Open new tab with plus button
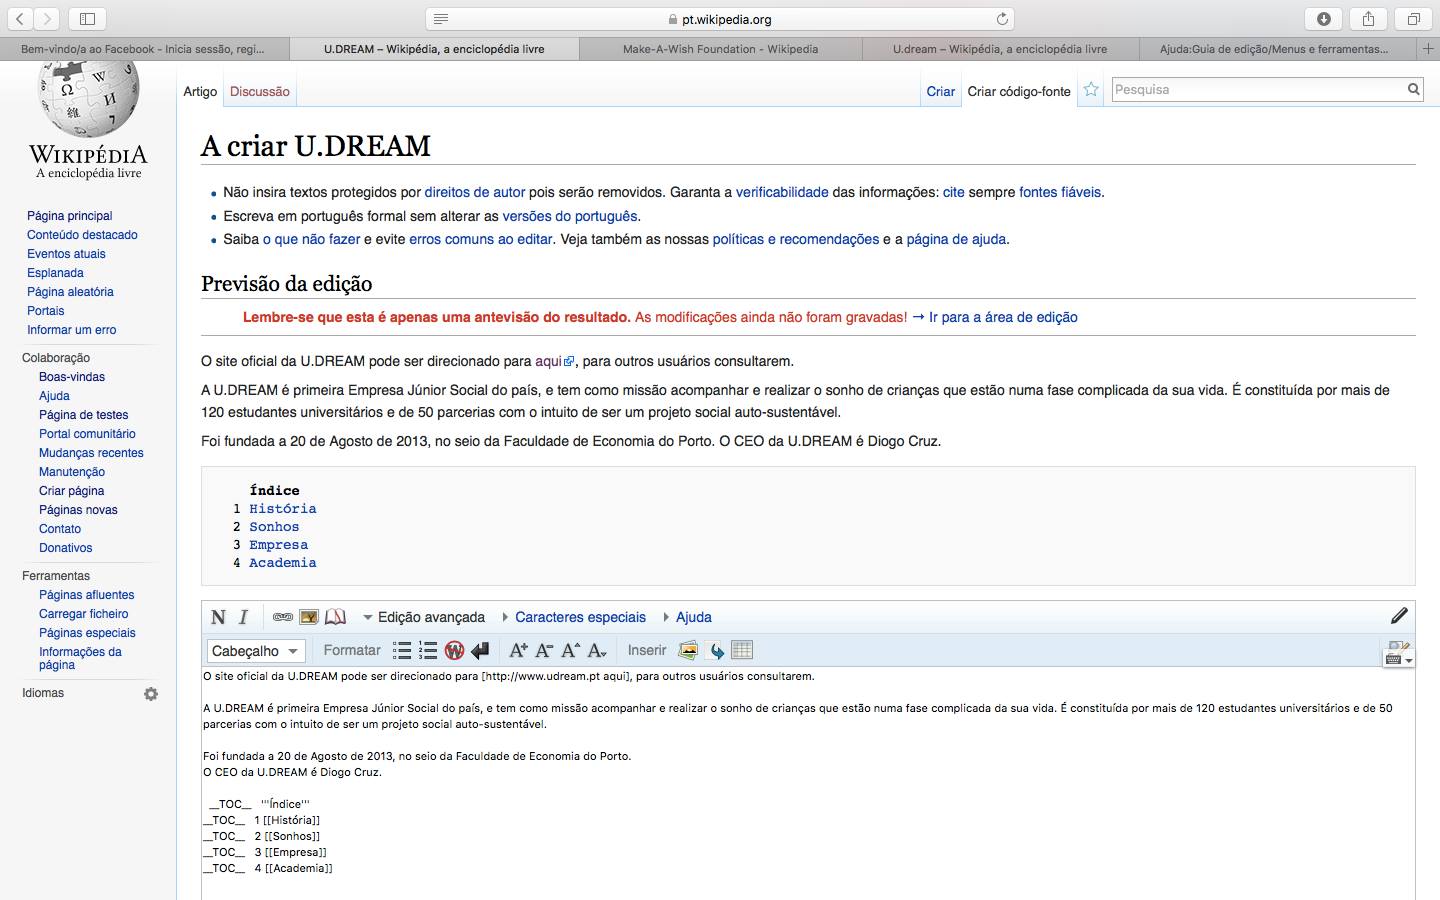The image size is (1440, 900). pyautogui.click(x=1428, y=48)
